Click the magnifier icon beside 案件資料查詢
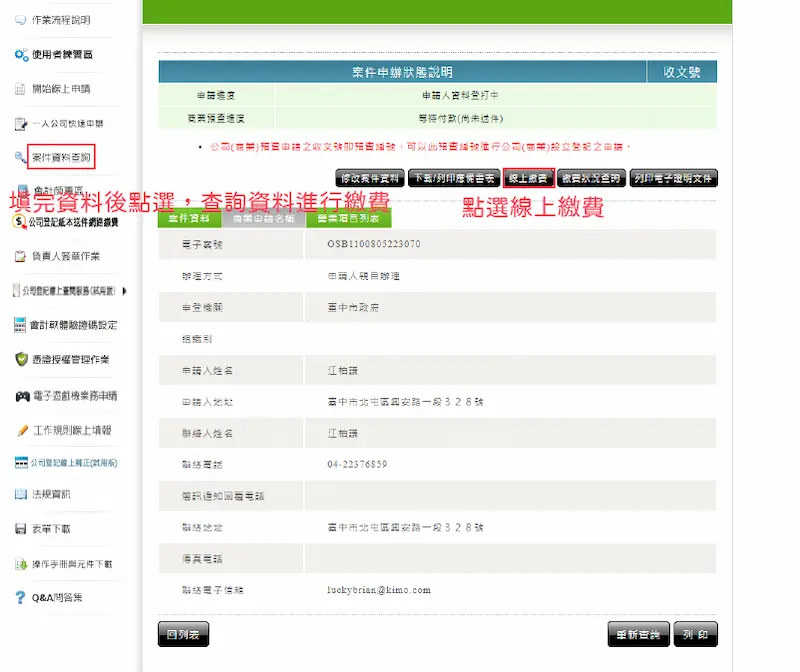800x672 pixels. point(21,158)
